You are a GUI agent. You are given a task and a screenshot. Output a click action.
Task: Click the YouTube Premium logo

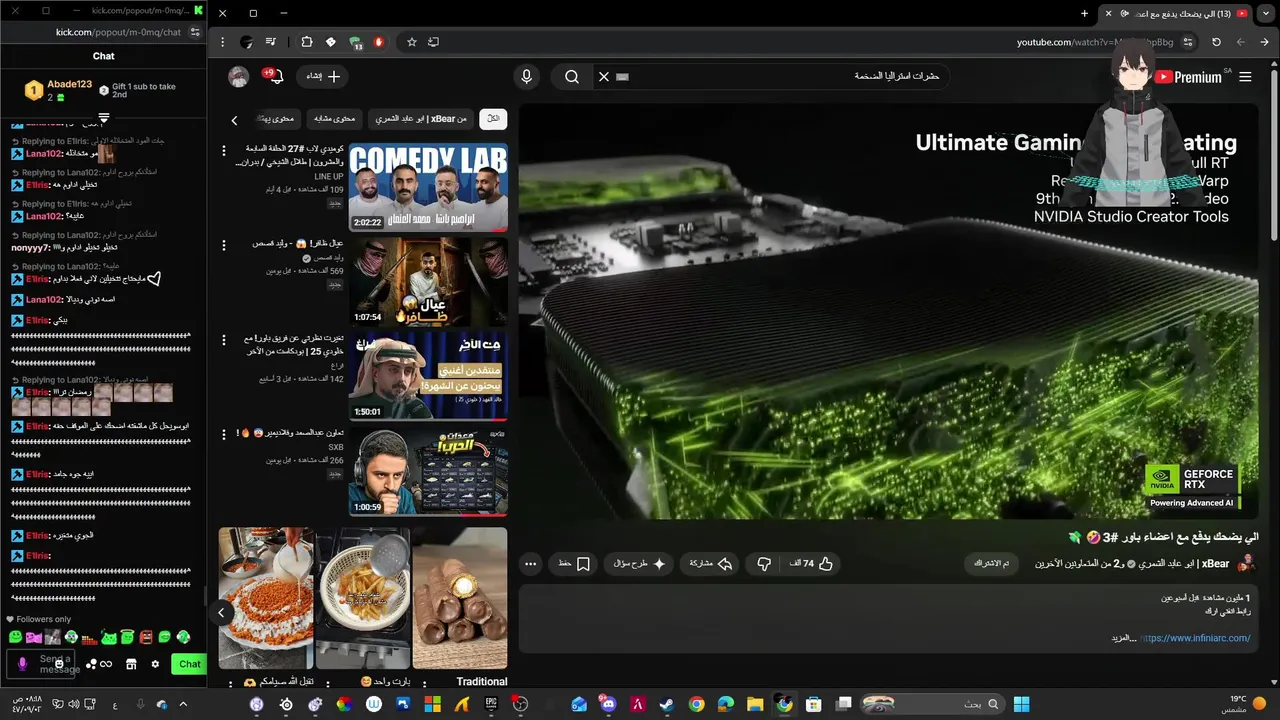(1188, 77)
